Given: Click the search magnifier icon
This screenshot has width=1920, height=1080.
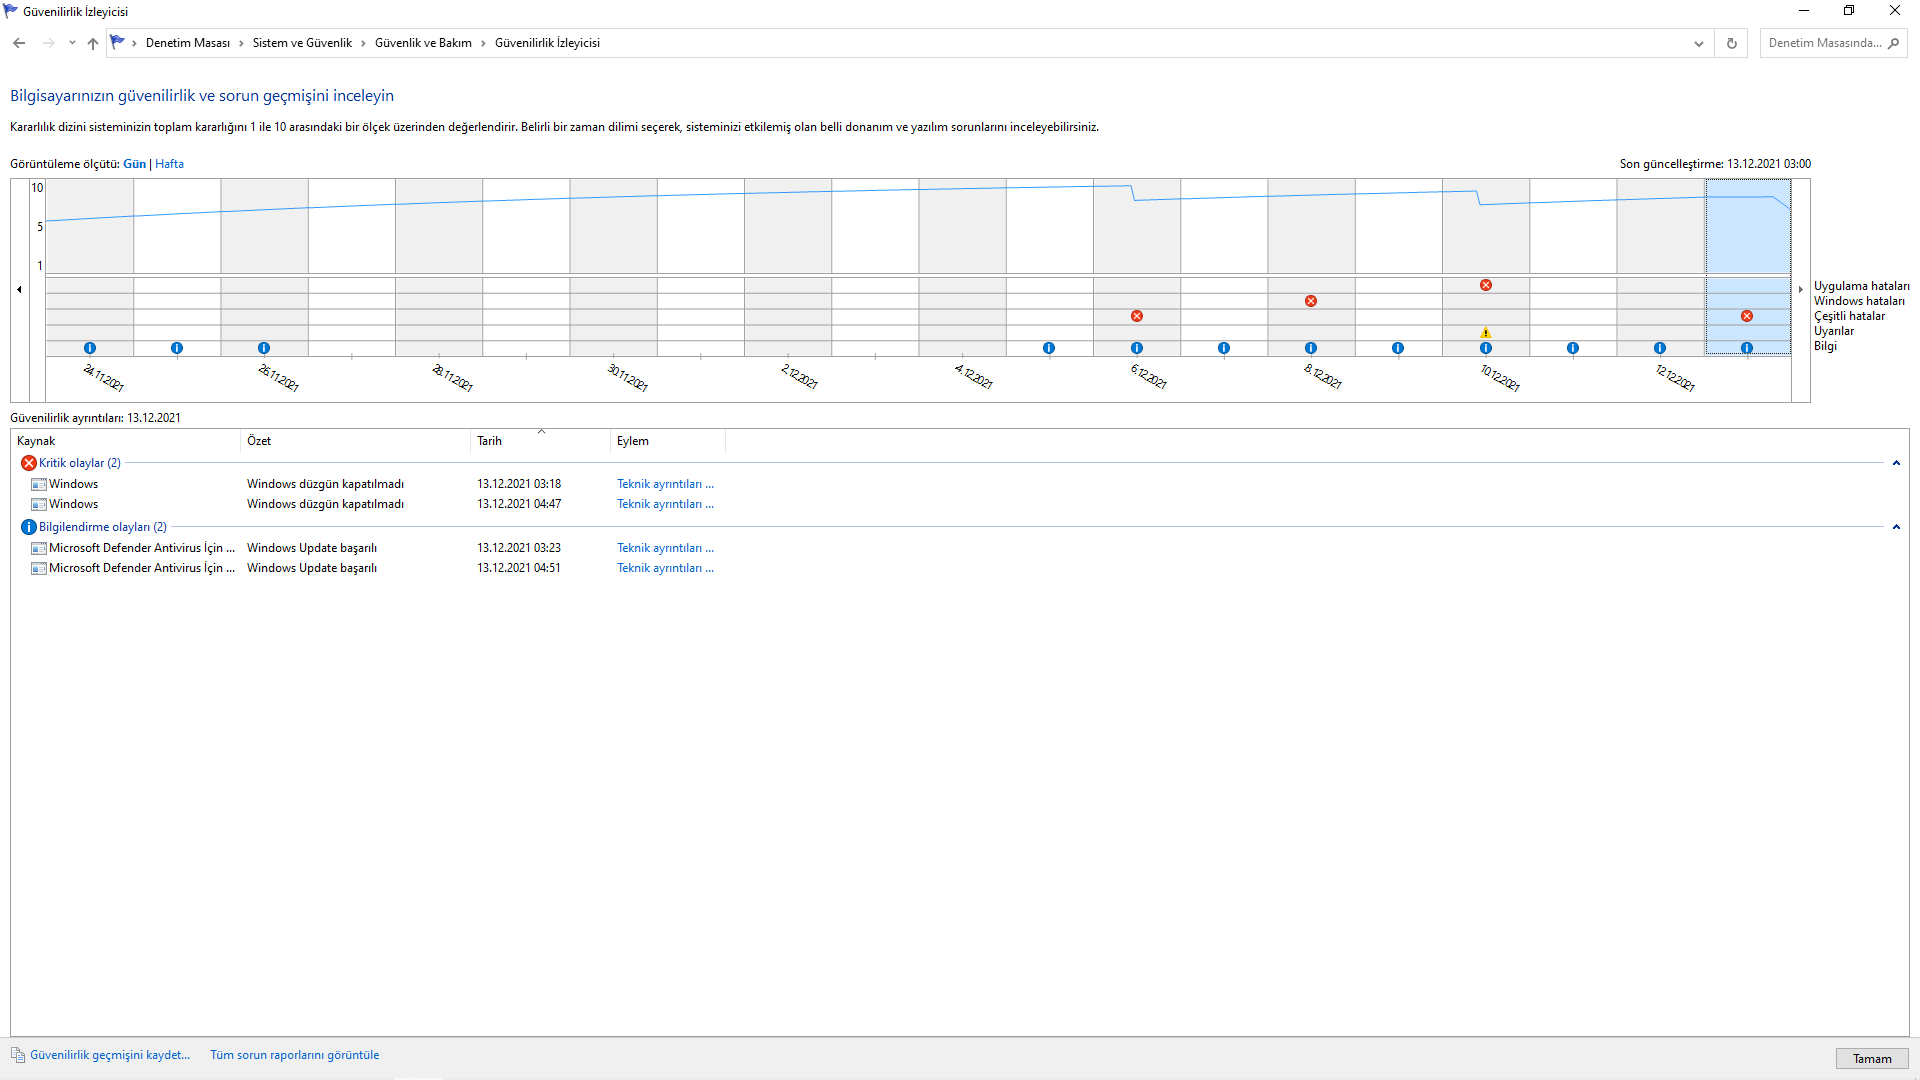Looking at the screenshot, I should point(1894,43).
